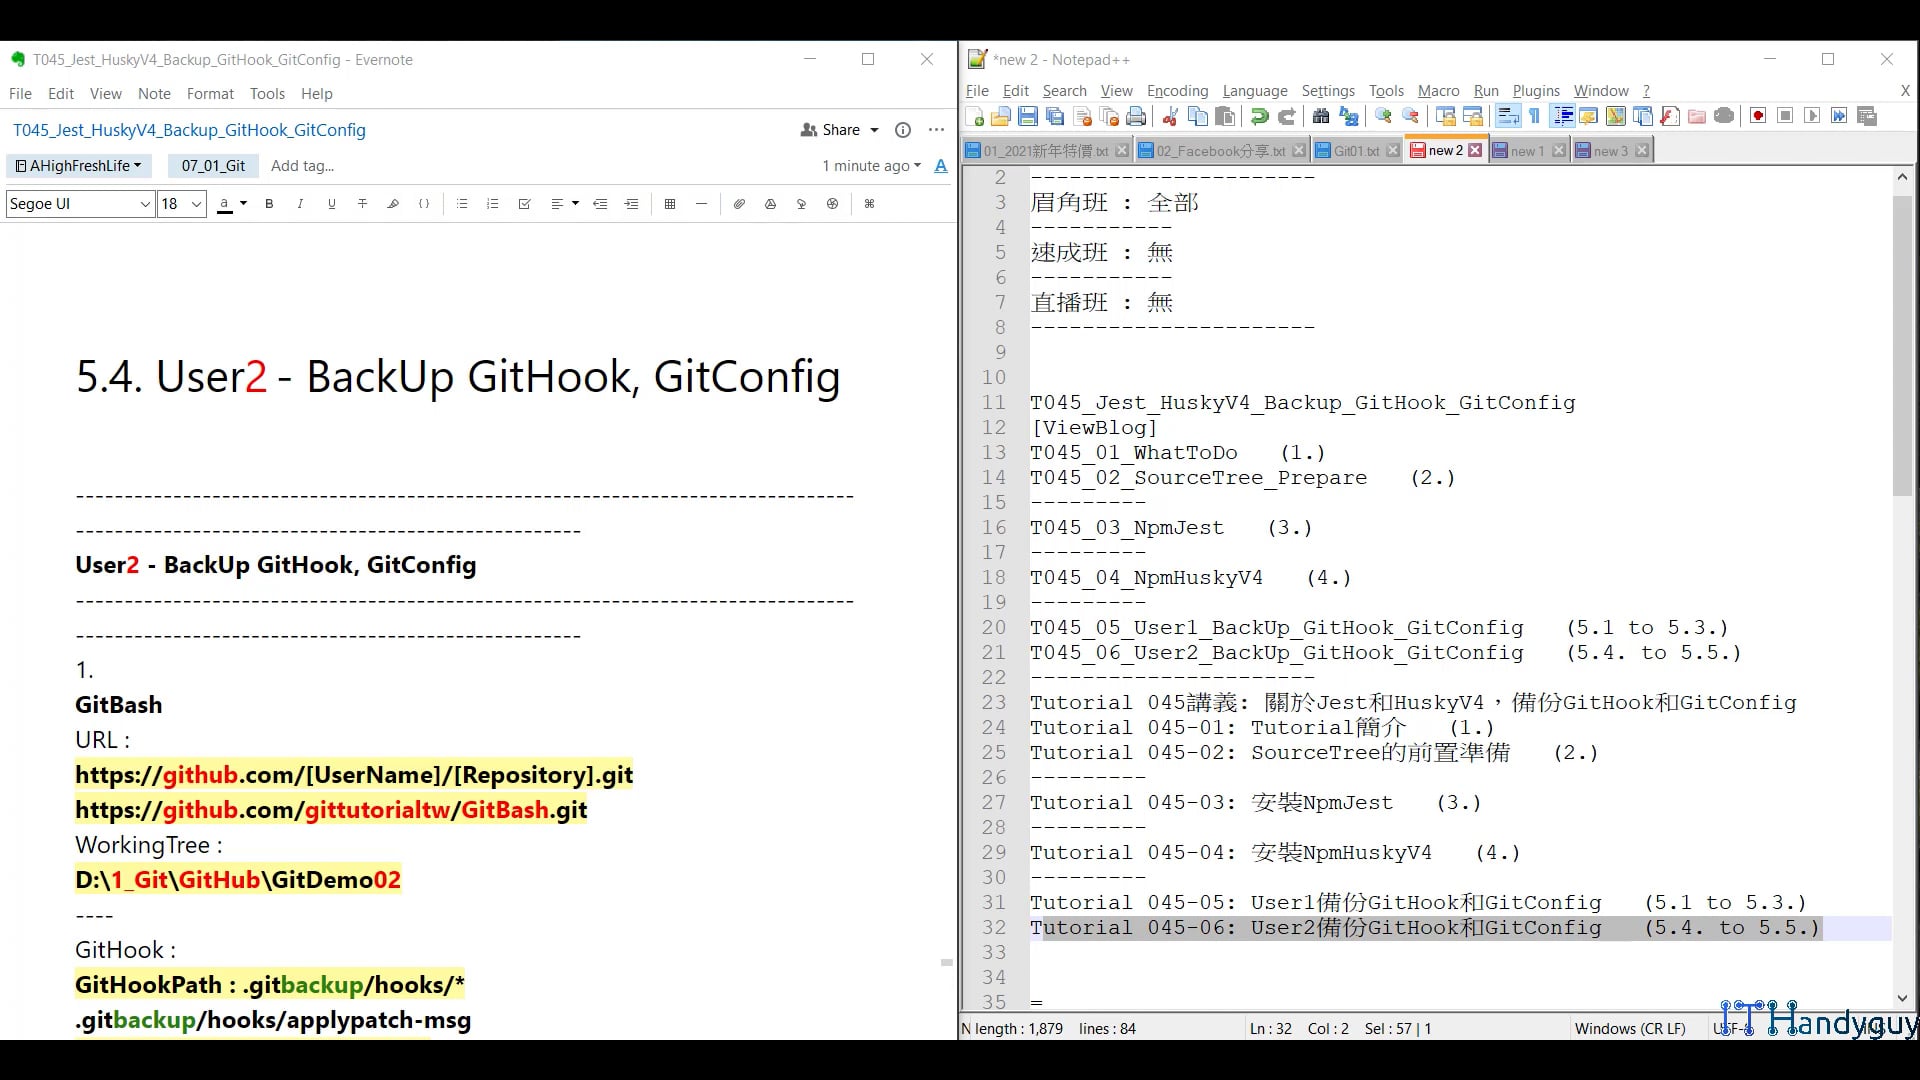This screenshot has height=1080, width=1920.
Task: Open the Share options in Evernote
Action: tap(840, 130)
